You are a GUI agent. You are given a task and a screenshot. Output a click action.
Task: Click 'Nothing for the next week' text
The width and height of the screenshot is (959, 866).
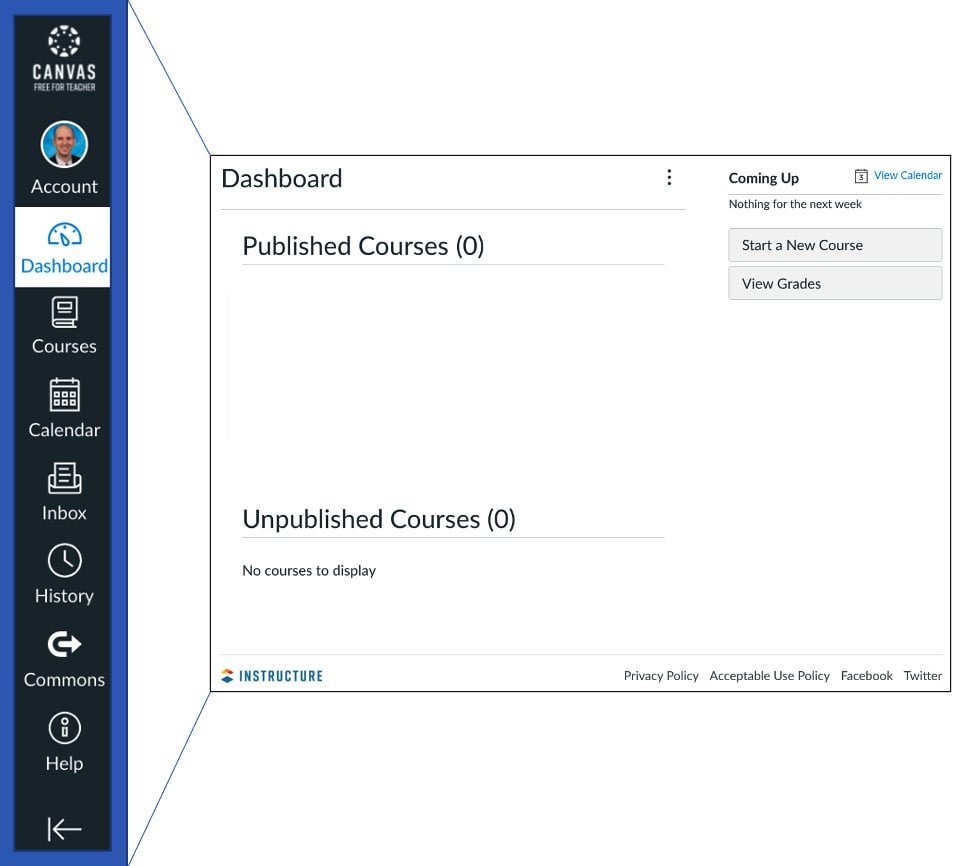795,204
